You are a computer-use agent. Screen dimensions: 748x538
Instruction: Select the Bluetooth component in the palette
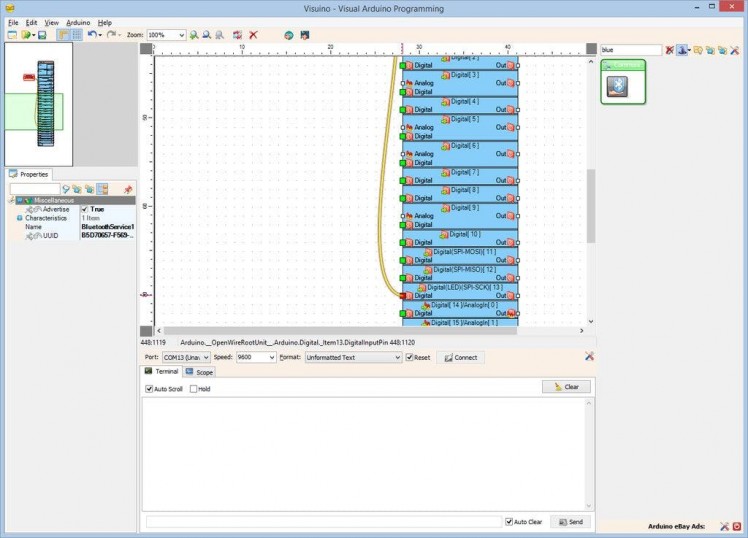(x=619, y=87)
